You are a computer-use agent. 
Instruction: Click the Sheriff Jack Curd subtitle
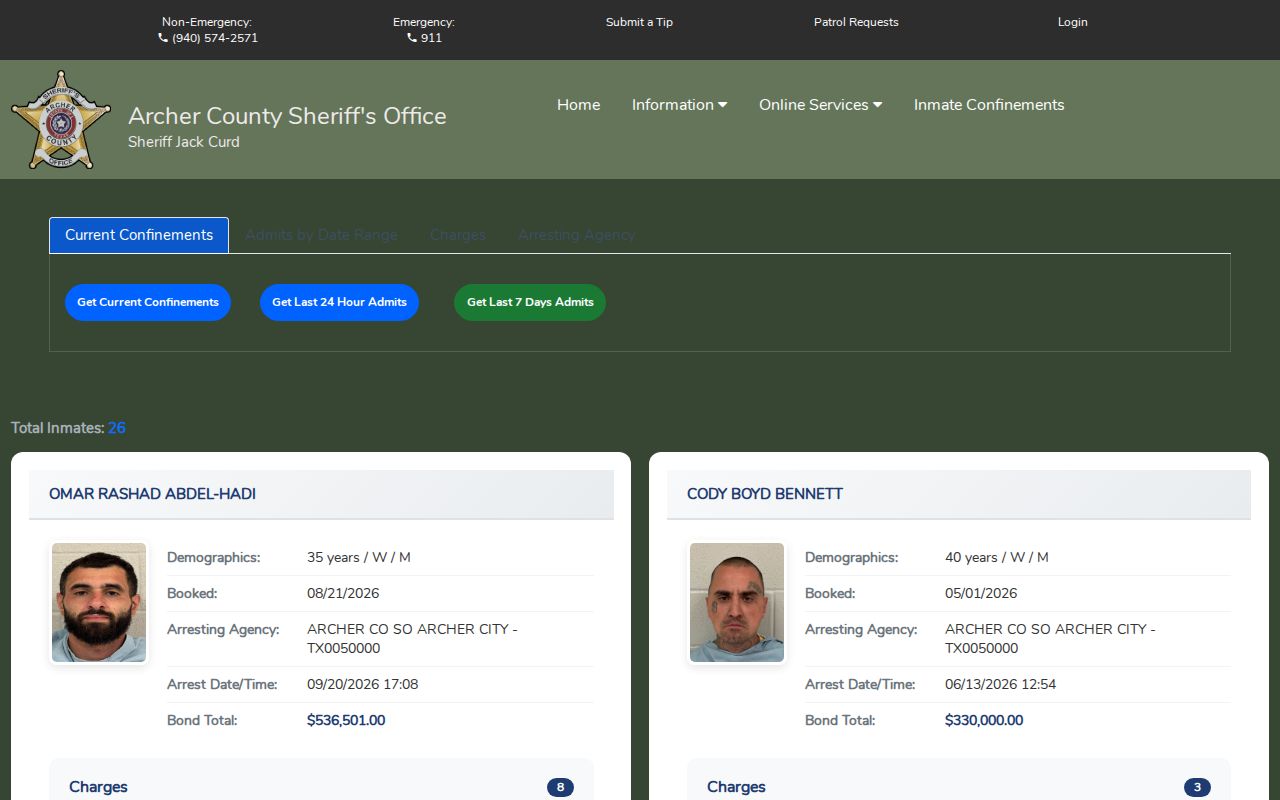(184, 142)
